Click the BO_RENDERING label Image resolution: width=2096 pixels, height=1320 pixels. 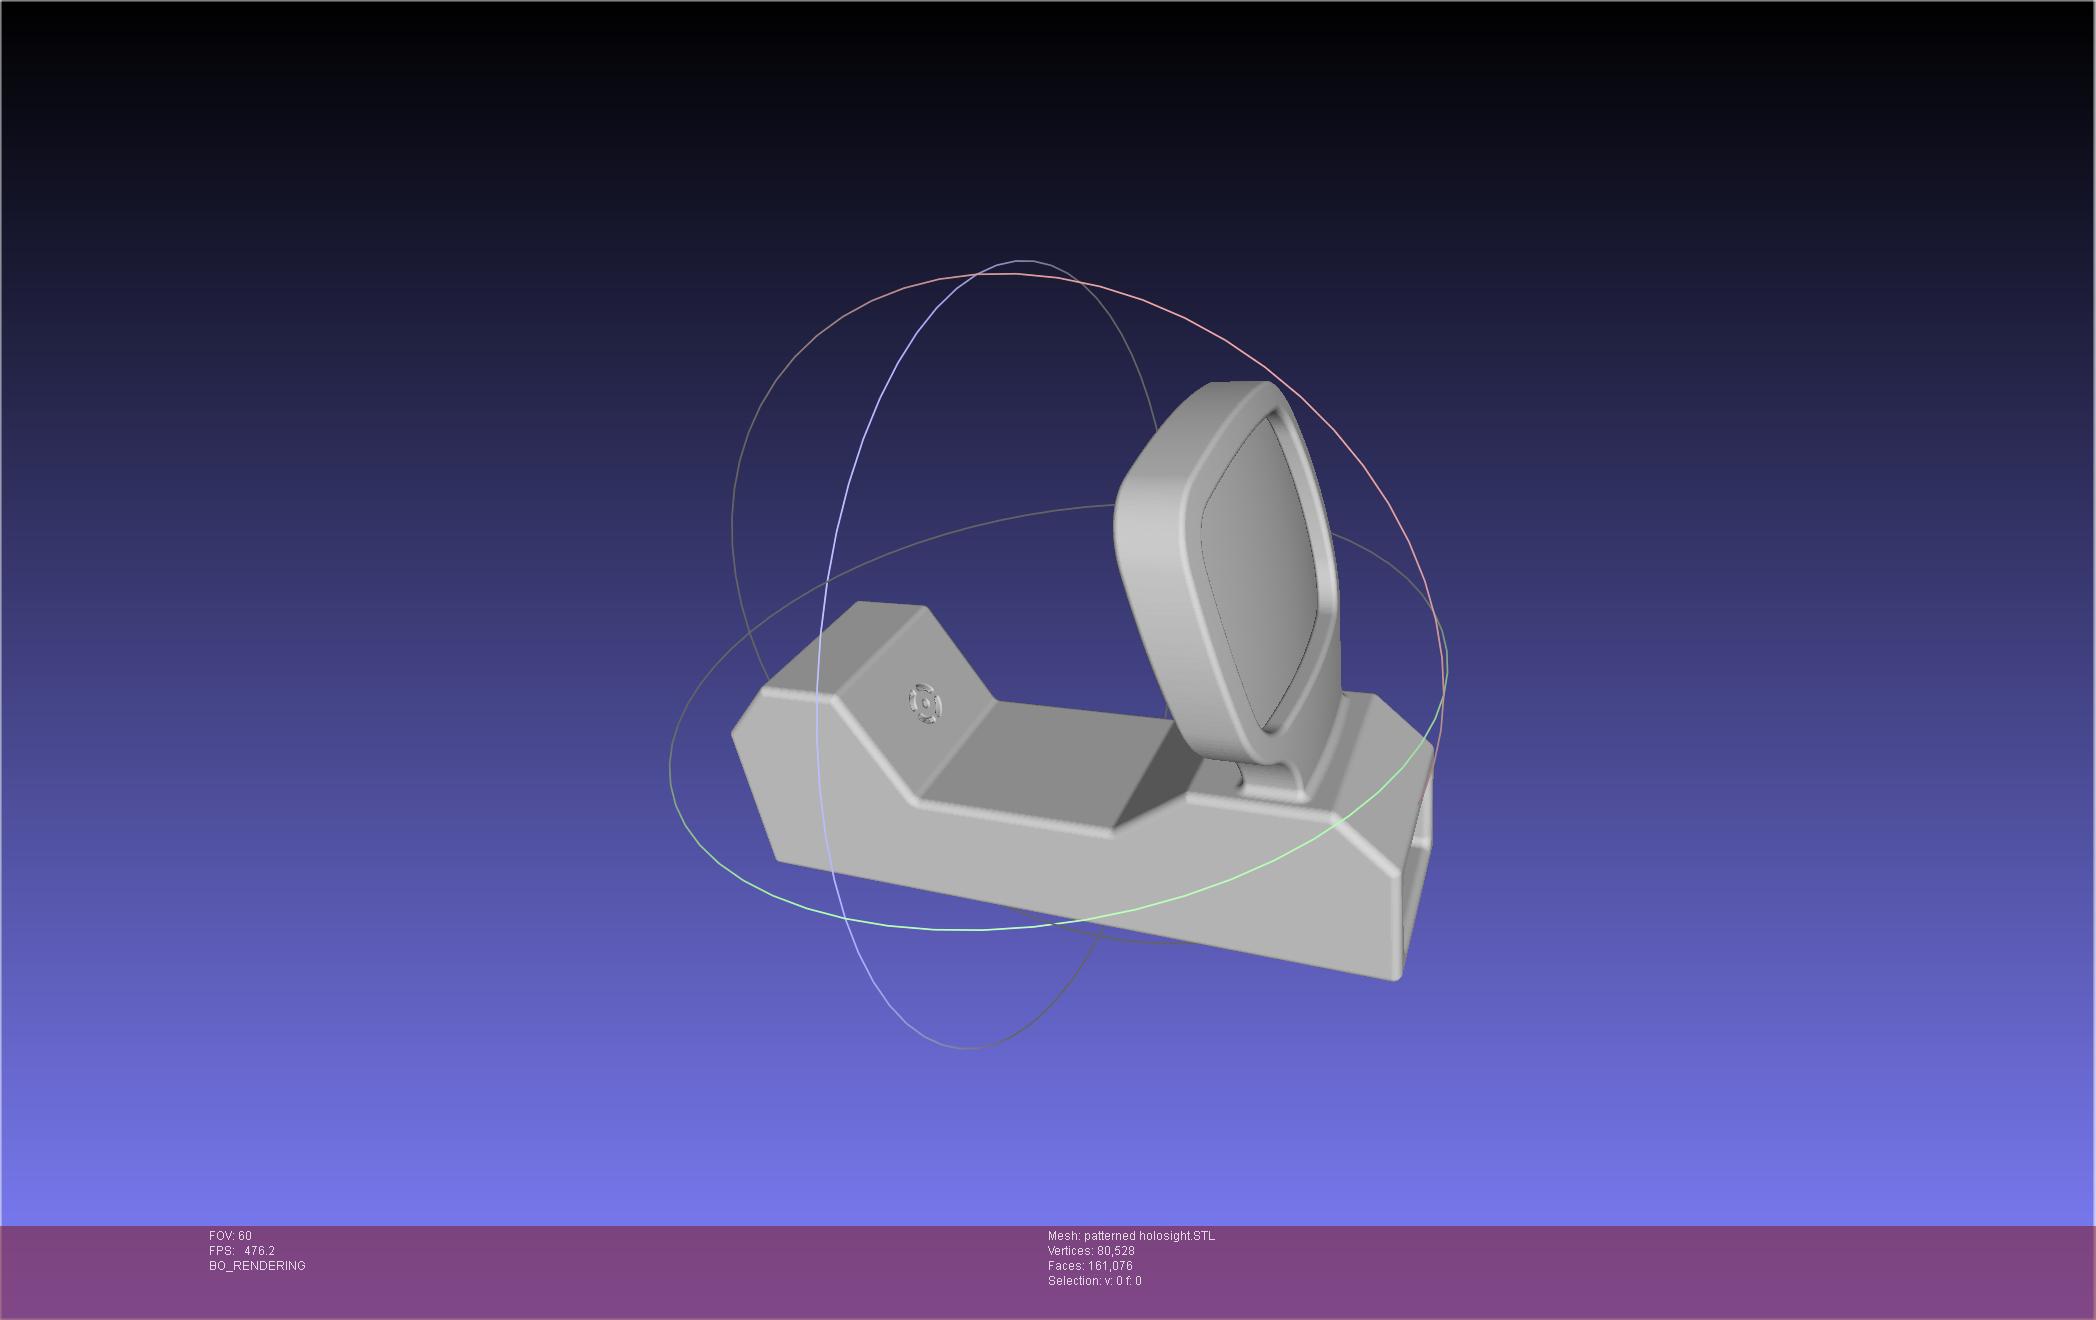click(x=257, y=1266)
